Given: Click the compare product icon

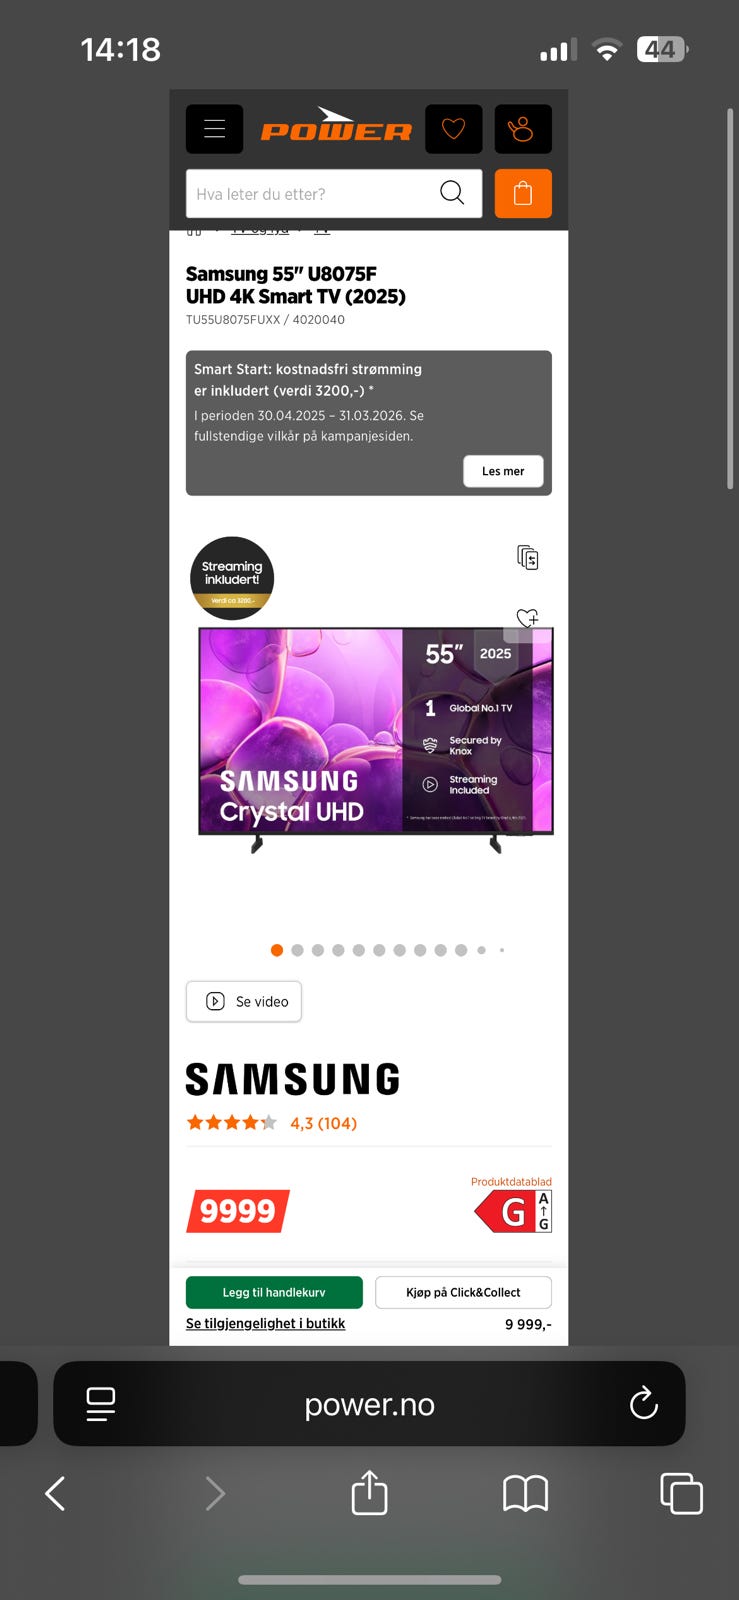Looking at the screenshot, I should (528, 557).
